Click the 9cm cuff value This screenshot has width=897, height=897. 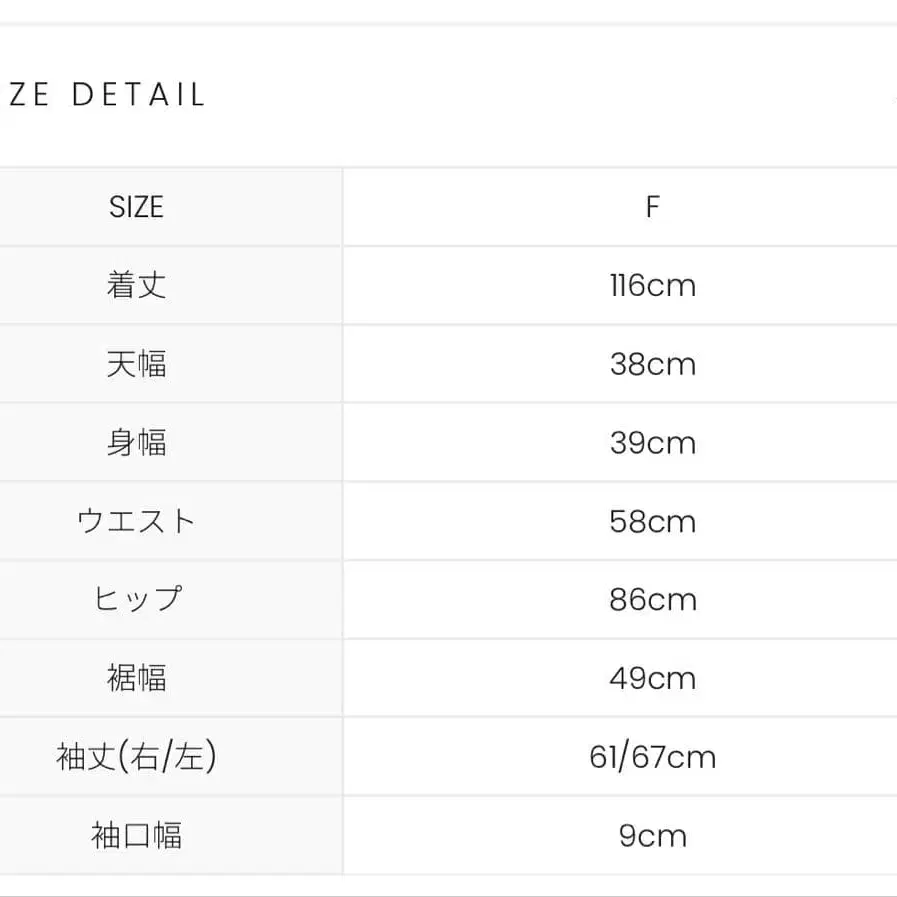[x=653, y=836]
